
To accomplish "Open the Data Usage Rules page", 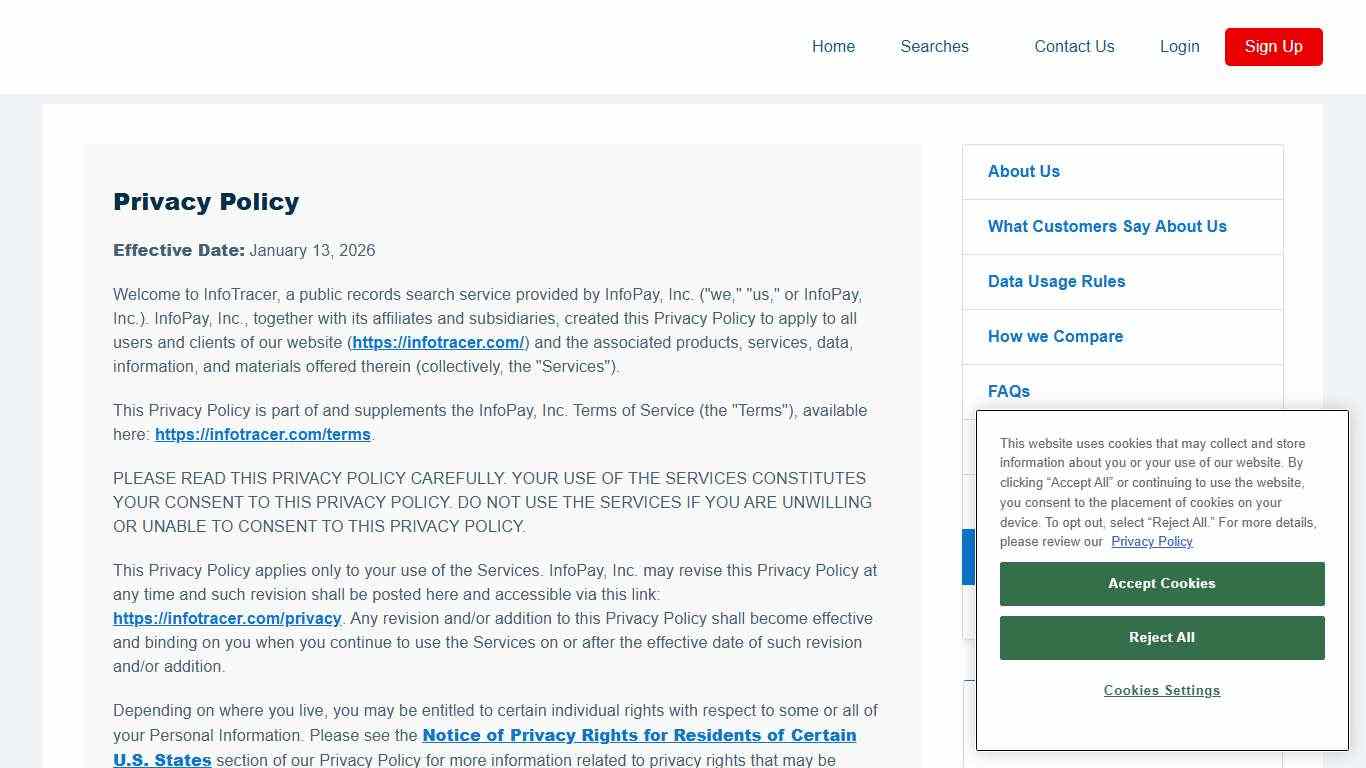I will coord(1056,281).
